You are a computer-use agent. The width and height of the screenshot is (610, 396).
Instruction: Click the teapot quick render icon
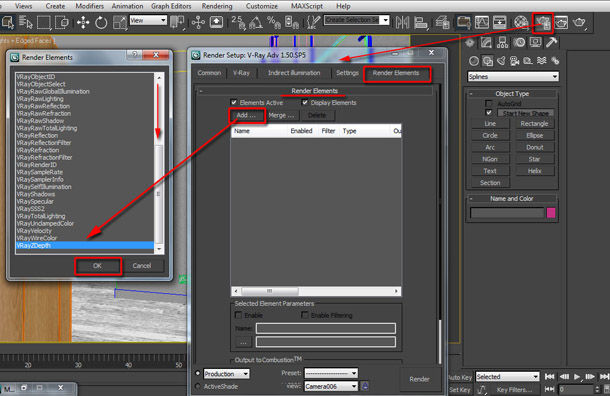[579, 22]
